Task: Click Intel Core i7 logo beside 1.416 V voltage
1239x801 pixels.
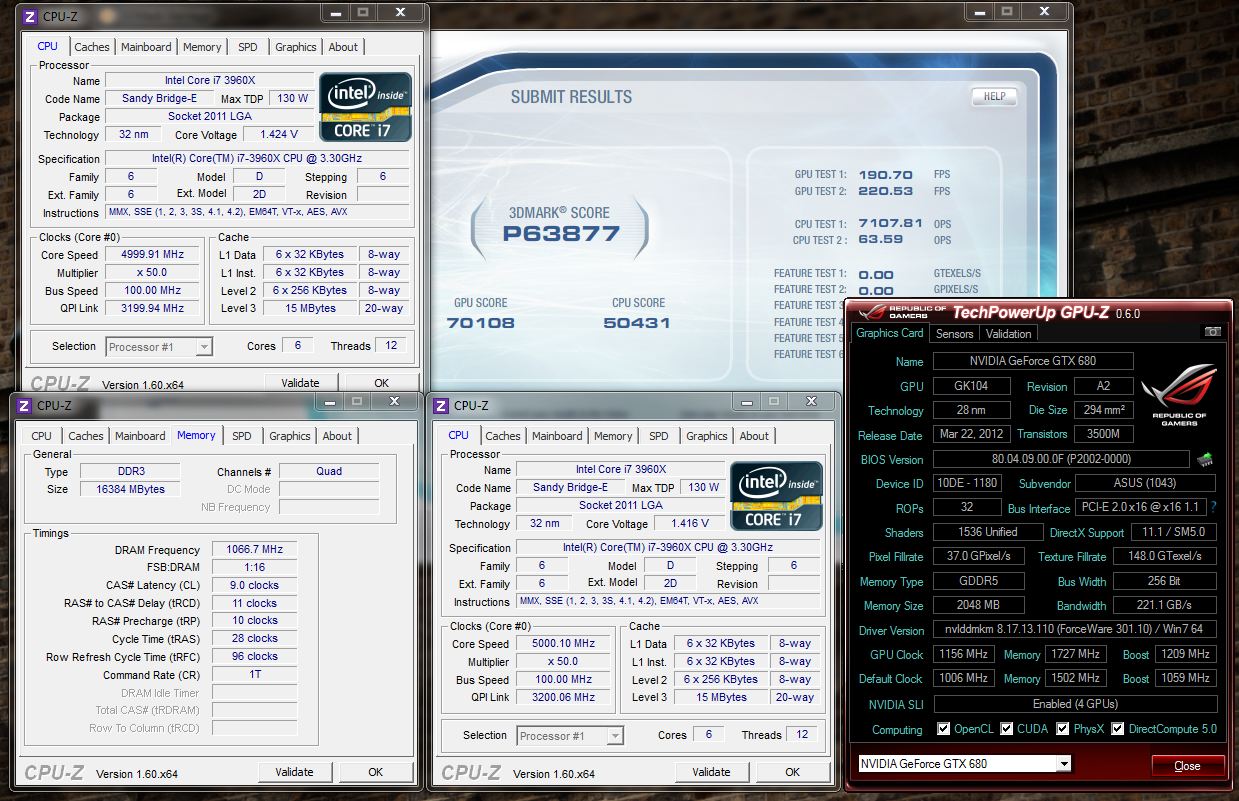Action: click(778, 495)
